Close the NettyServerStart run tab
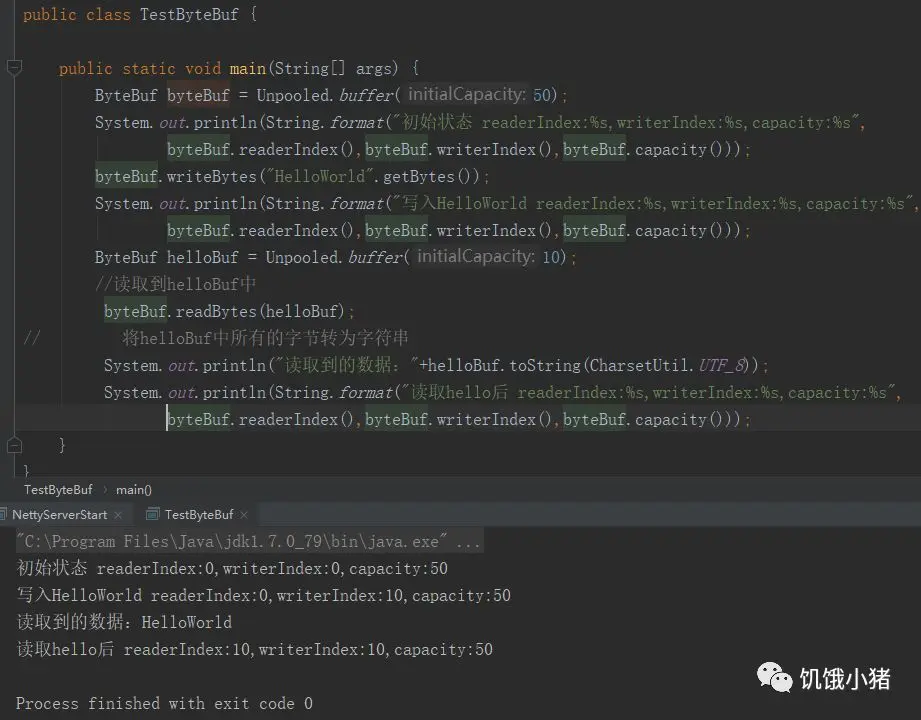The height and width of the screenshot is (720, 921). (118, 515)
